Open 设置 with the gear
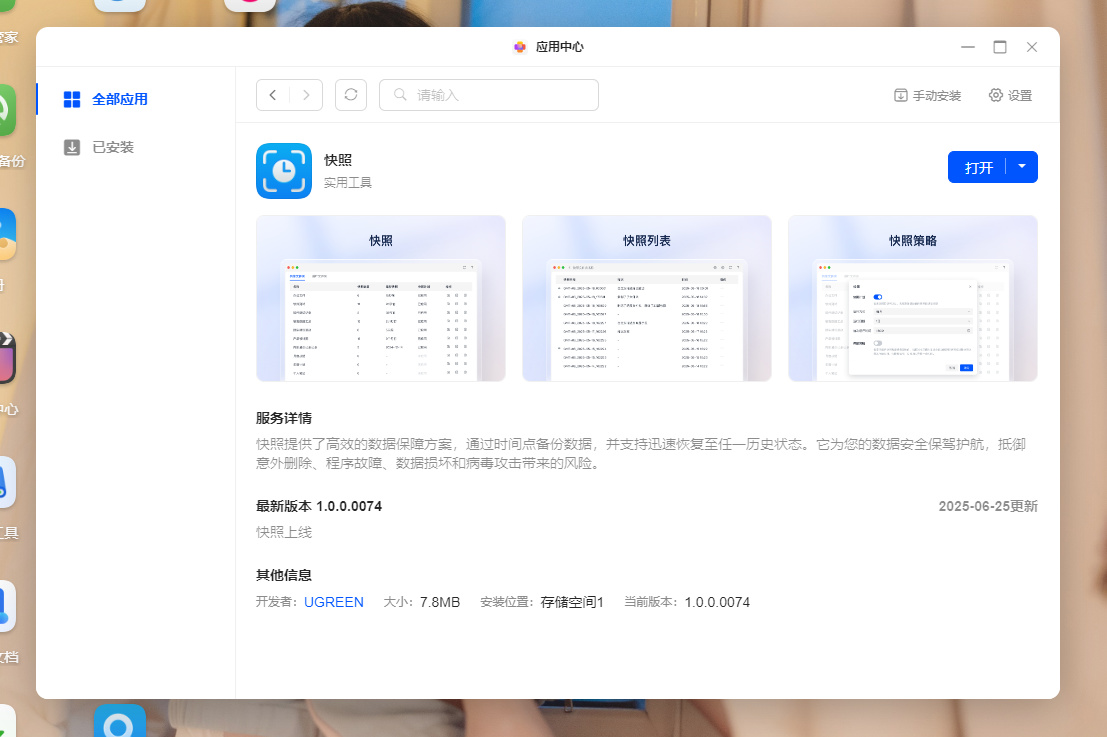Viewport: 1107px width, 737px height. [1010, 95]
